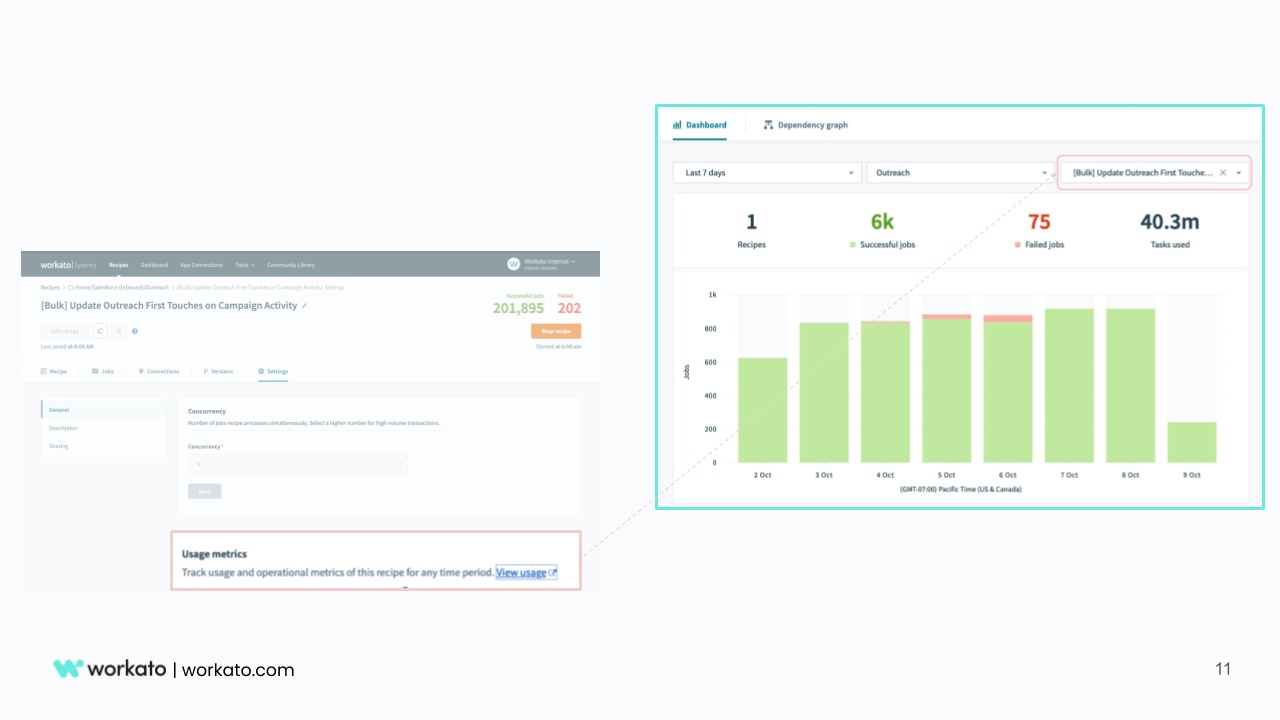Click the Edit recipe button
The image size is (1280, 720).
pos(64,331)
